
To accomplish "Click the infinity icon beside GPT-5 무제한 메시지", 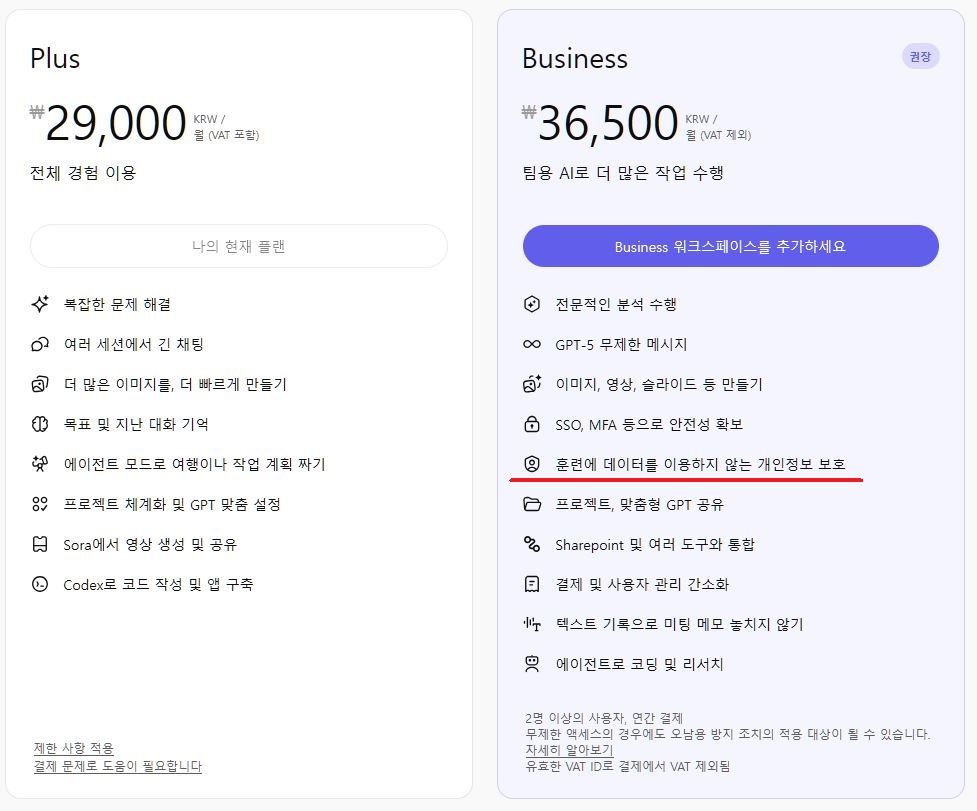I will [532, 344].
